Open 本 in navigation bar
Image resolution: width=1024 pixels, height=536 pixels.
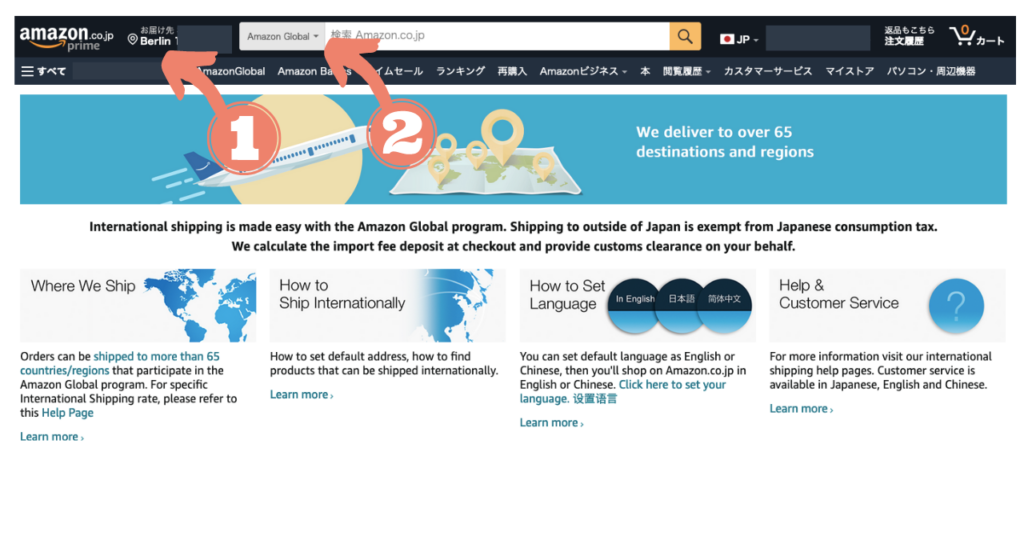(x=645, y=71)
